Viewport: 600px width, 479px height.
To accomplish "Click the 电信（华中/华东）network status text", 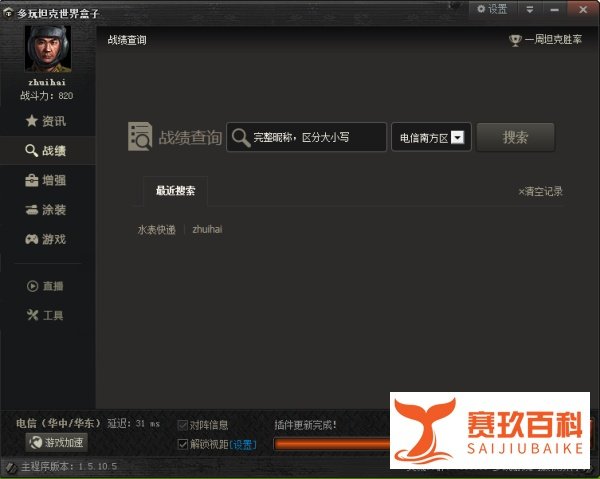I will coord(59,423).
